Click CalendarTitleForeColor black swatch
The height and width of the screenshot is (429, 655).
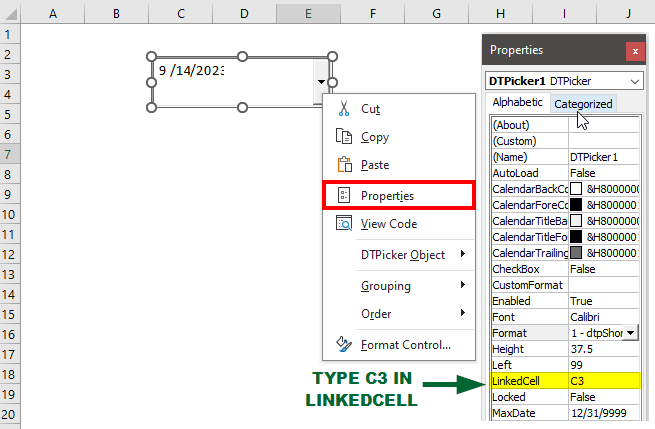click(576, 236)
